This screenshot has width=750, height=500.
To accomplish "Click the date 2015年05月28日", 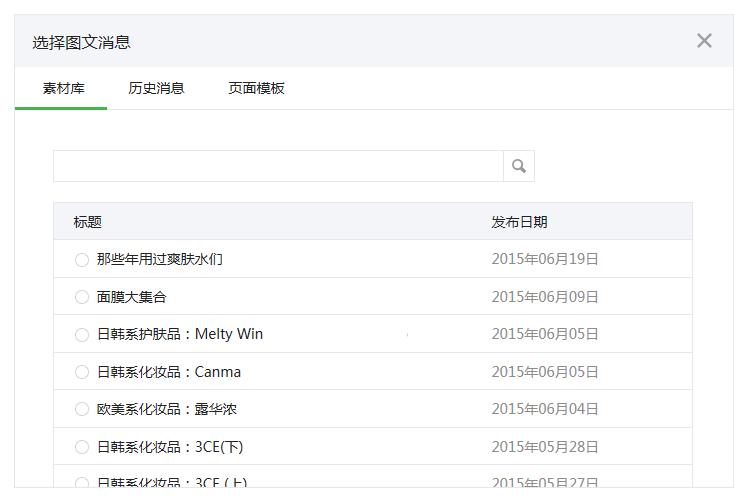I will (545, 447).
